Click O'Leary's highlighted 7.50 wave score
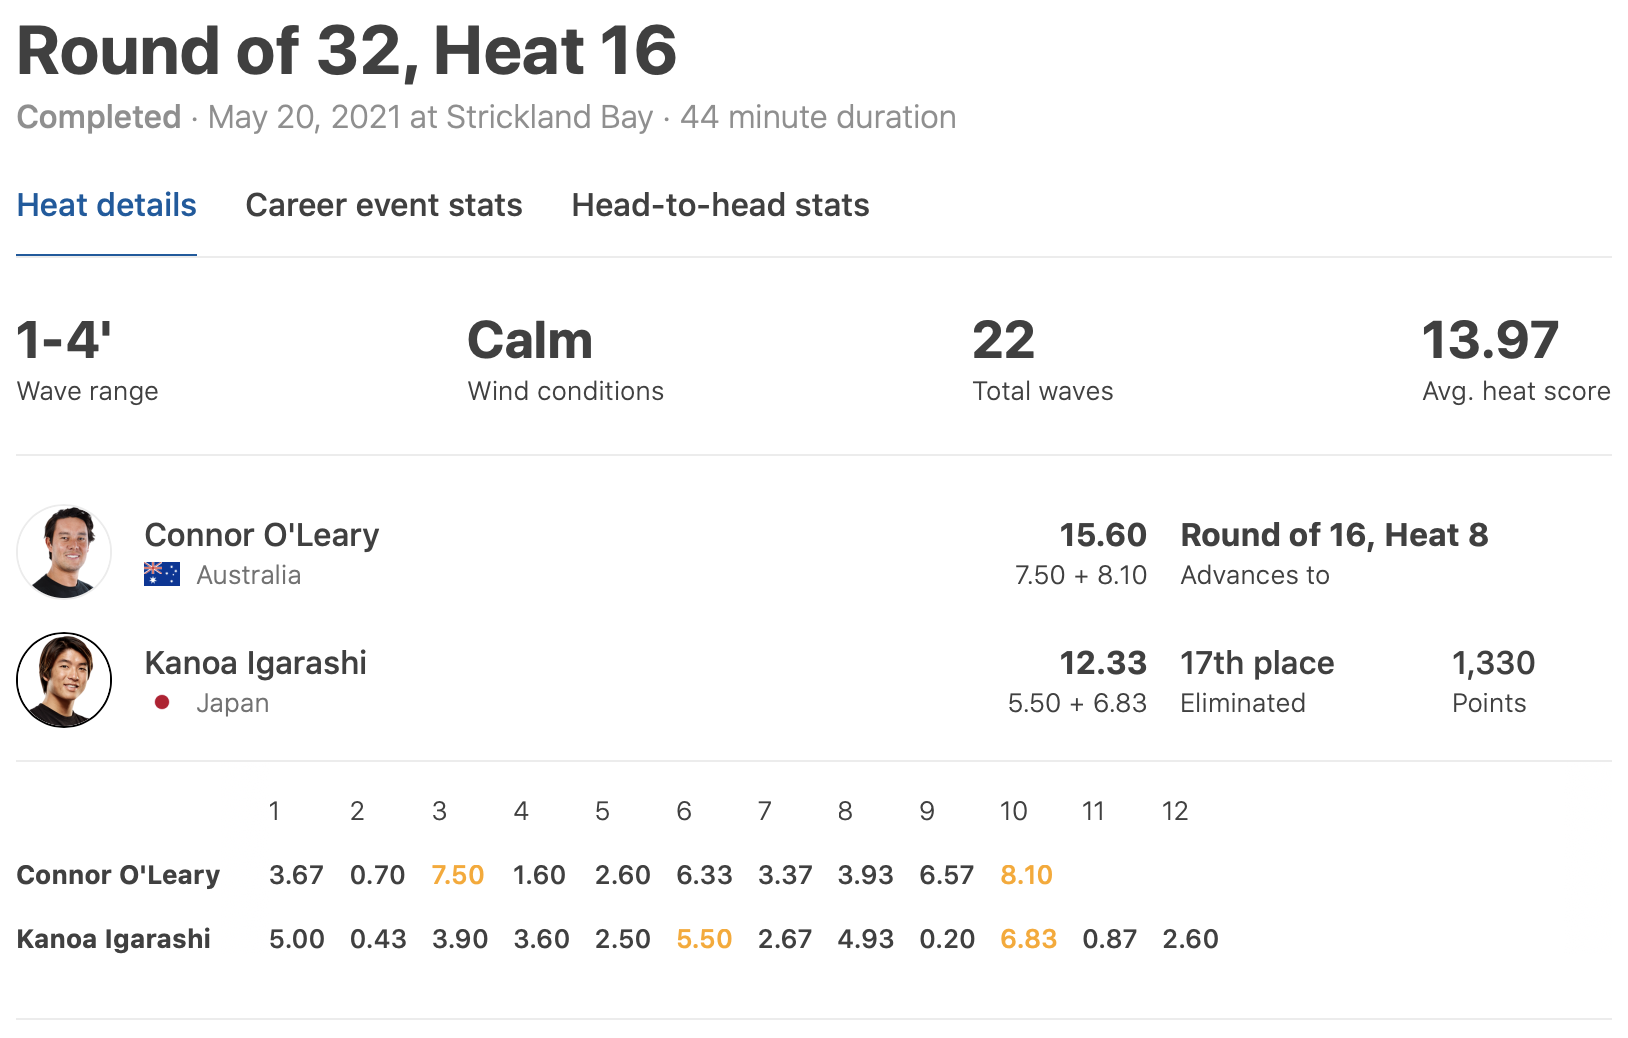 pyautogui.click(x=458, y=875)
